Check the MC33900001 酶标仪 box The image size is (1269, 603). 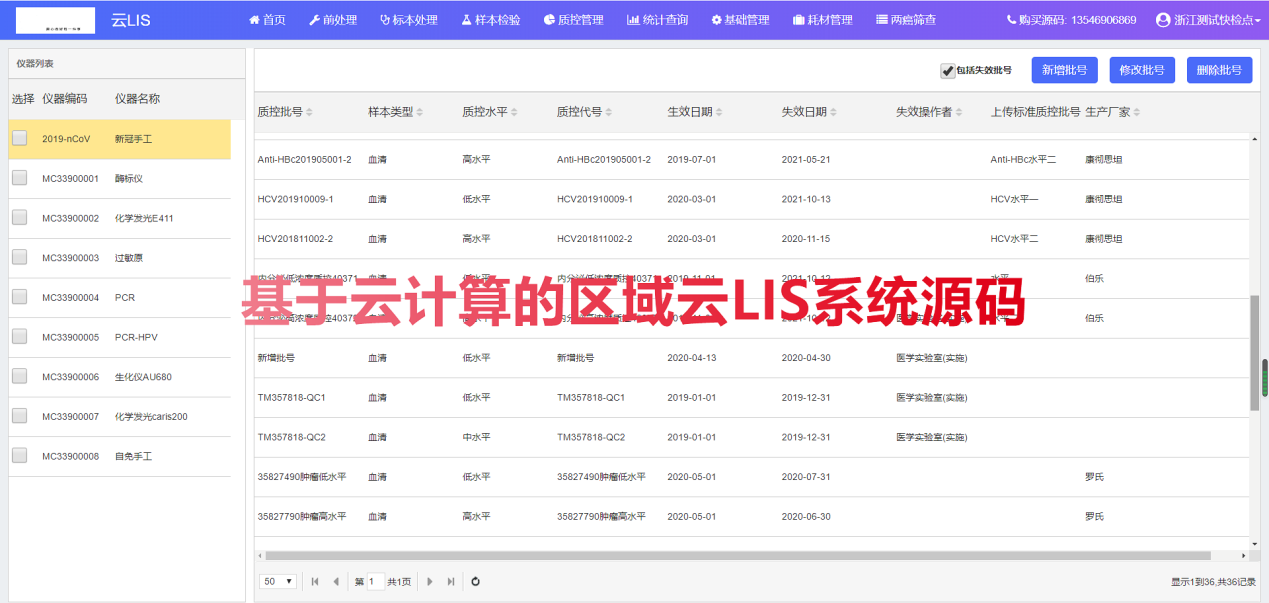click(x=19, y=178)
